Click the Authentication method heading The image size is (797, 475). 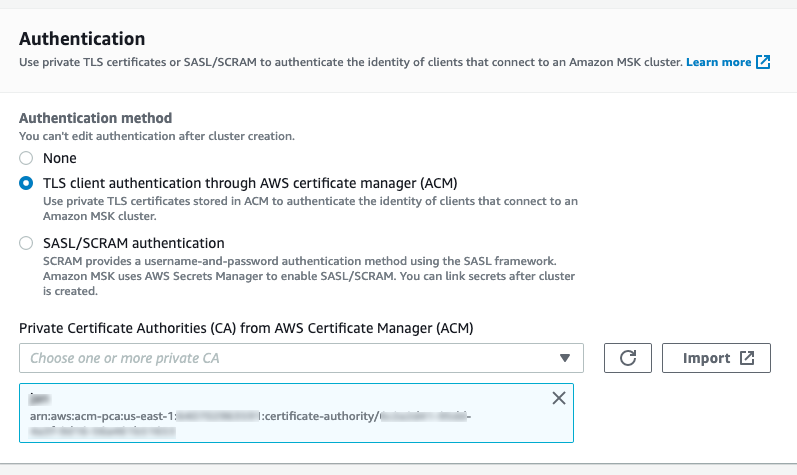point(96,118)
